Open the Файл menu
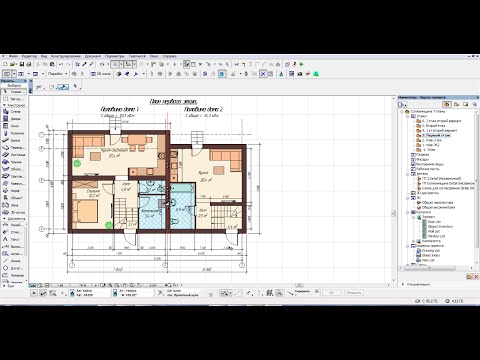The width and height of the screenshot is (480, 360). 13,56
